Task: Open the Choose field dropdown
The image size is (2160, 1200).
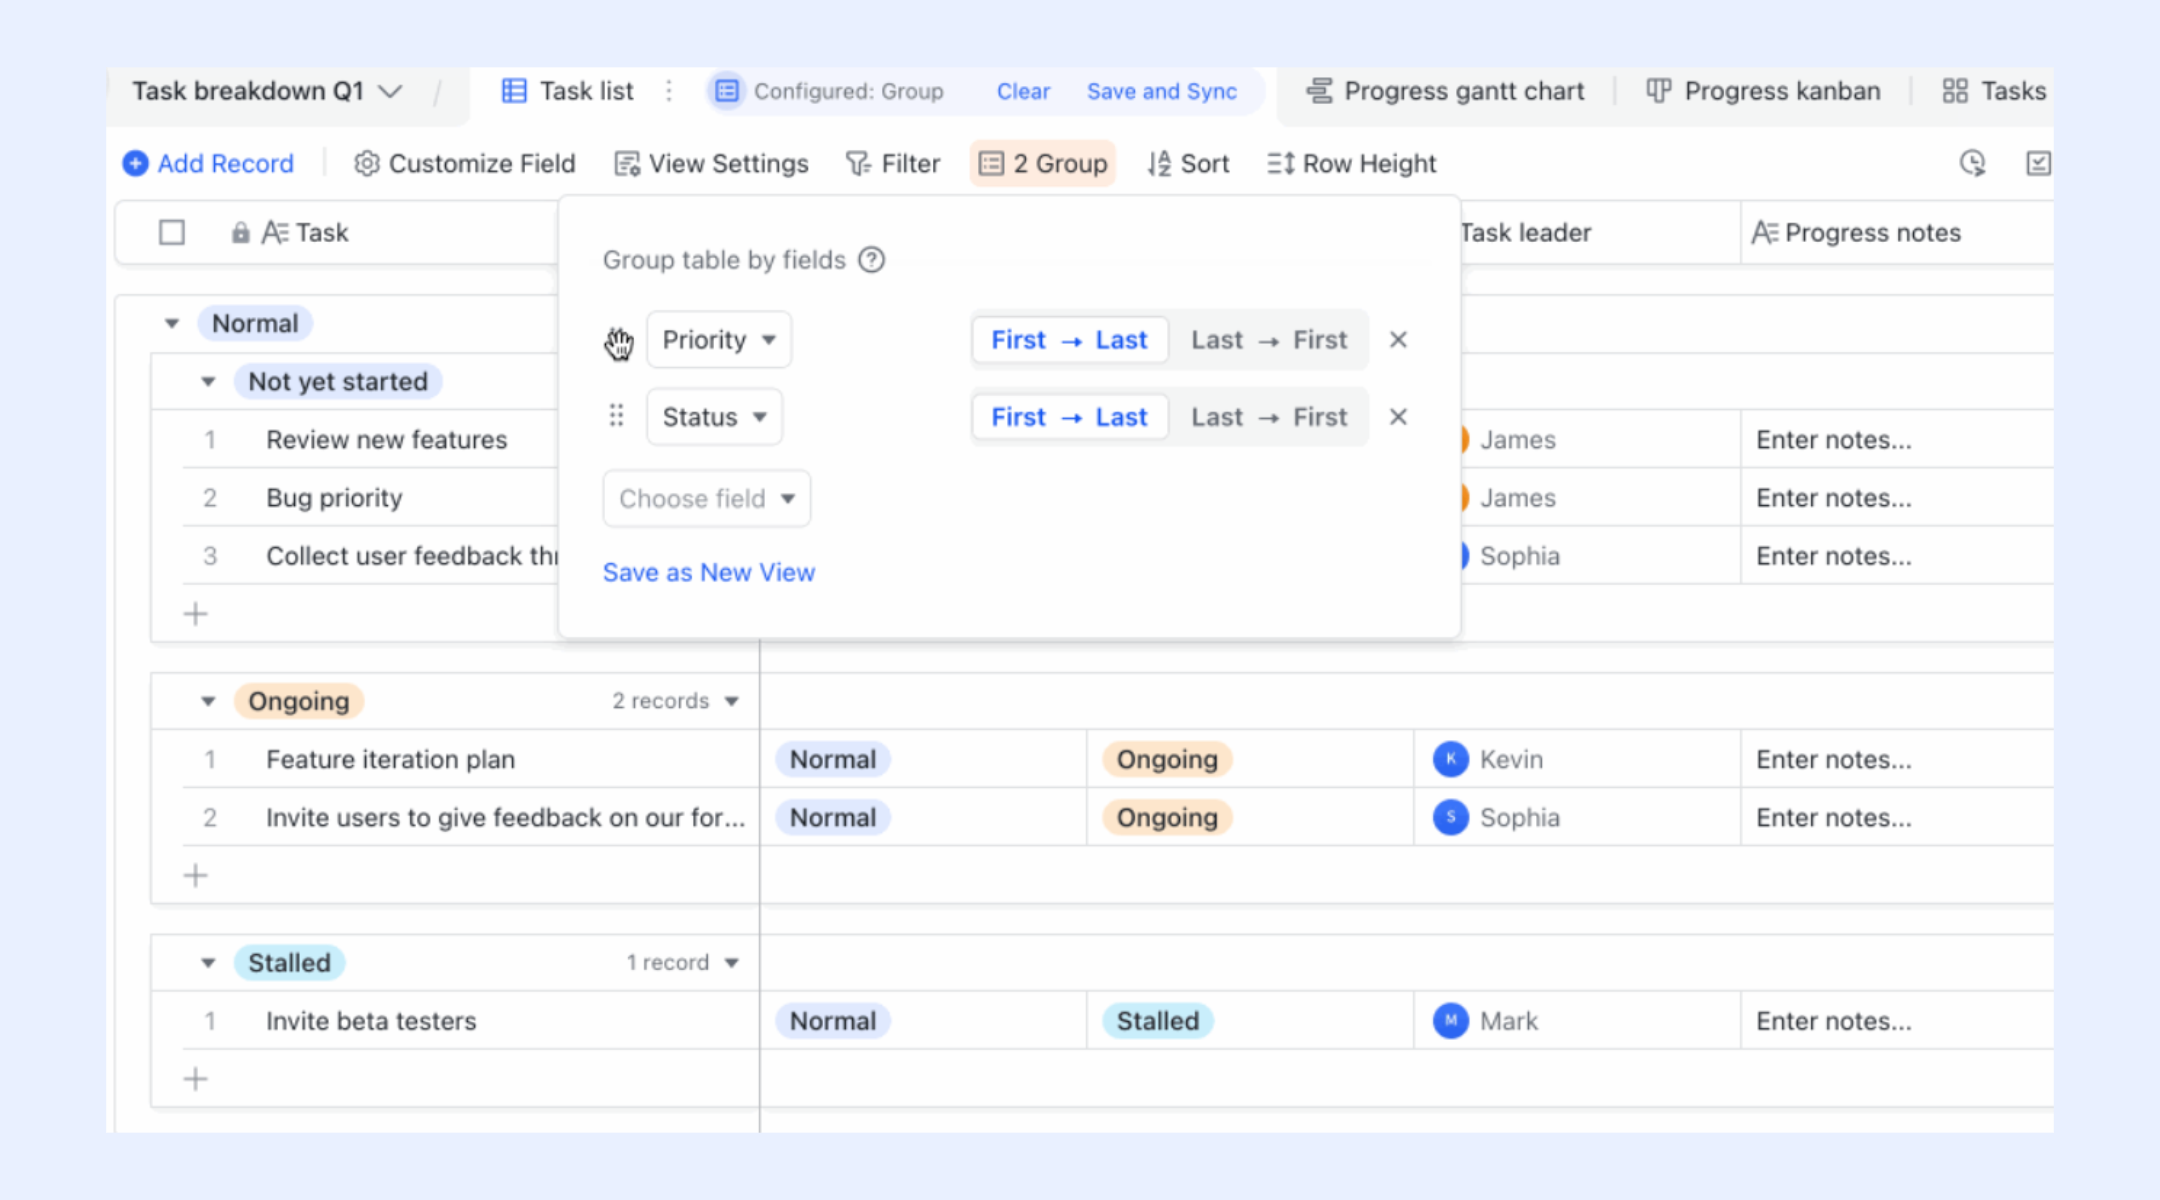Action: [x=707, y=498]
